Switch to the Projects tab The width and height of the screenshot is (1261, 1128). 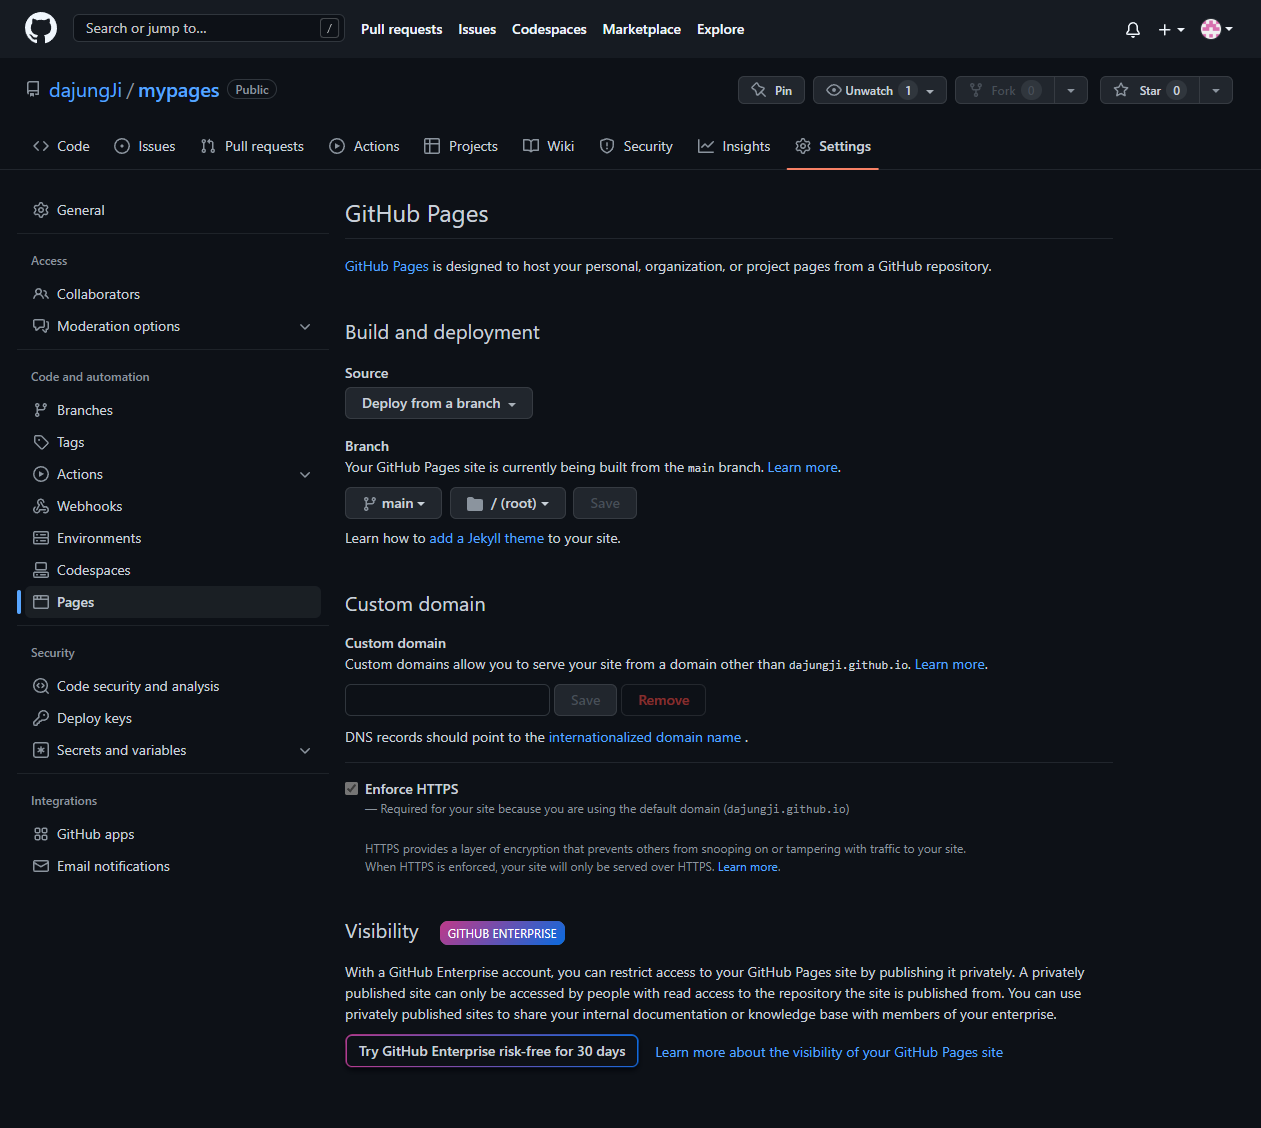click(x=461, y=146)
